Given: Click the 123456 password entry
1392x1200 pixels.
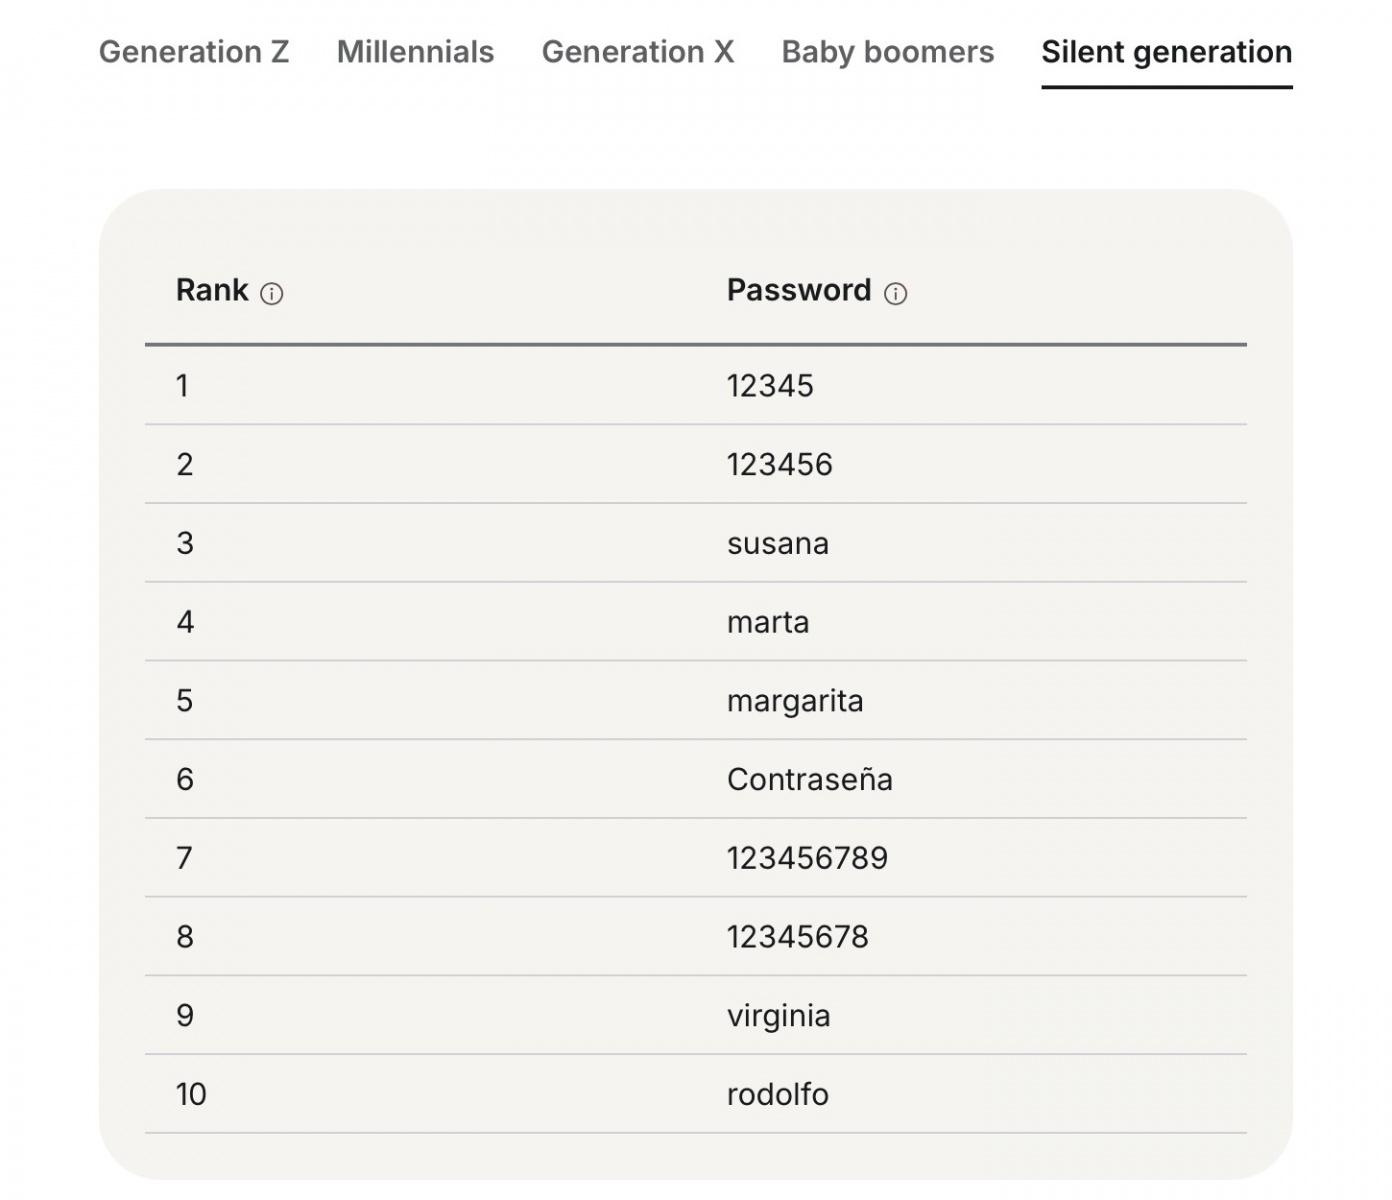Looking at the screenshot, I should click(779, 465).
